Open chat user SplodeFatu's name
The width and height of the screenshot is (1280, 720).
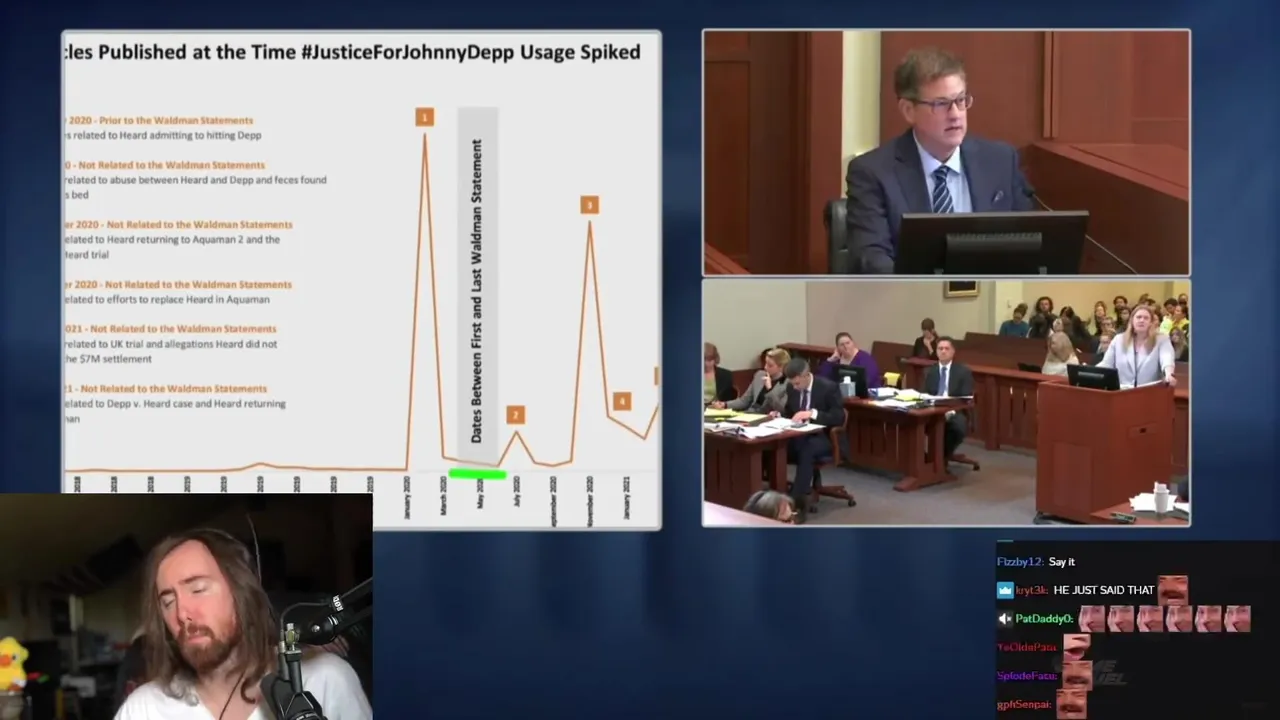1027,676
